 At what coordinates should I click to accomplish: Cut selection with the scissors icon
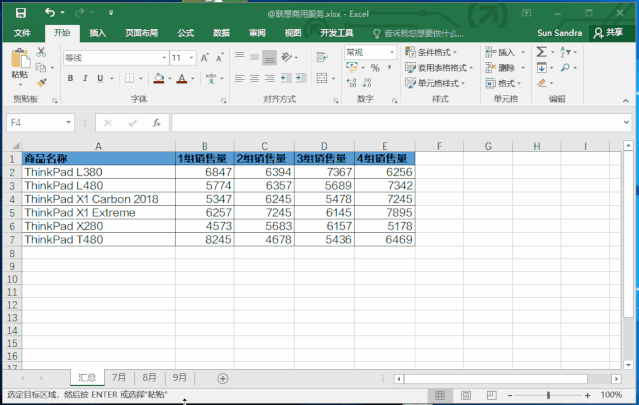tap(41, 52)
